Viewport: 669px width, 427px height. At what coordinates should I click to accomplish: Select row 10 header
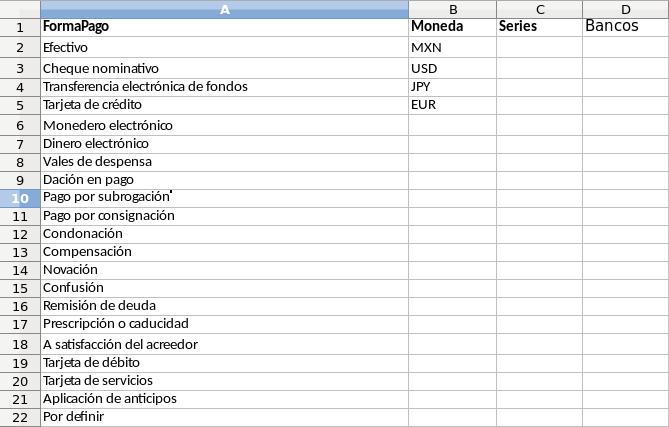20,198
